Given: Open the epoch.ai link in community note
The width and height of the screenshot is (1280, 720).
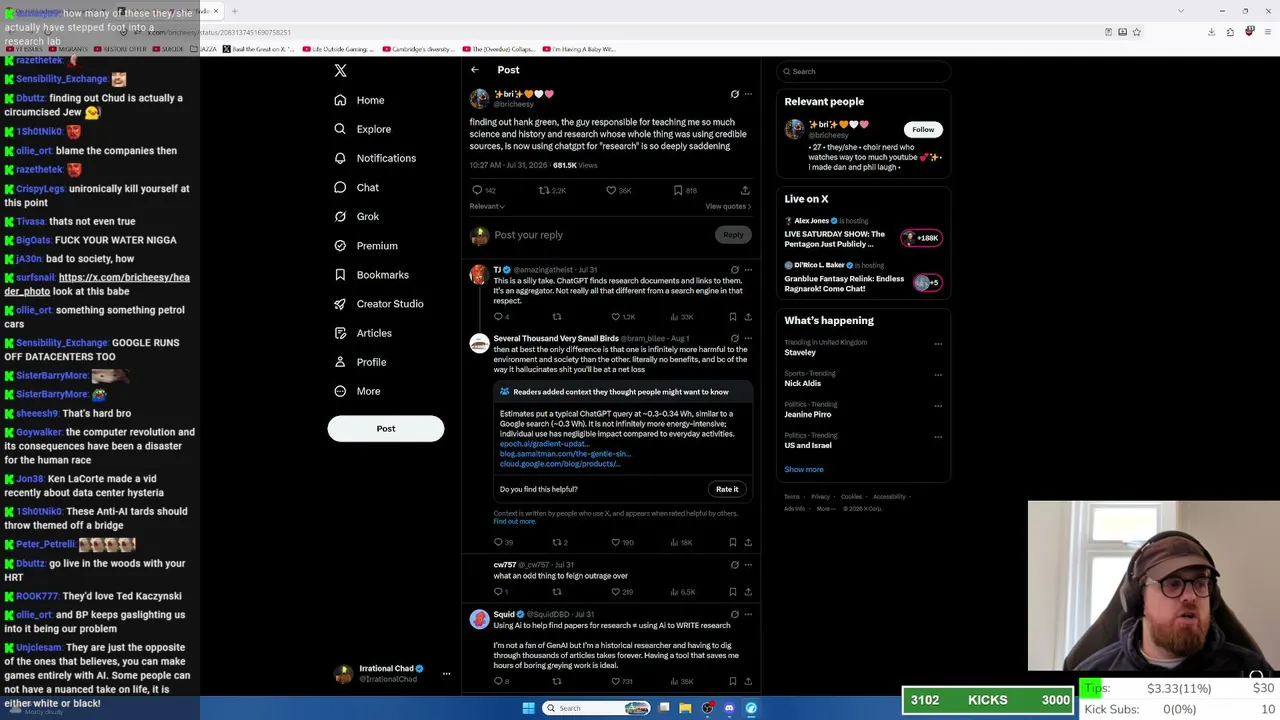Looking at the screenshot, I should (547, 444).
